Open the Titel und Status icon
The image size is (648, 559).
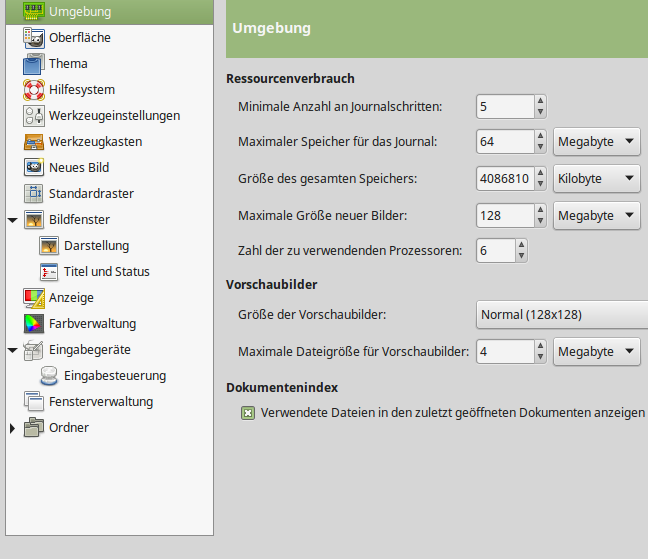(49, 271)
